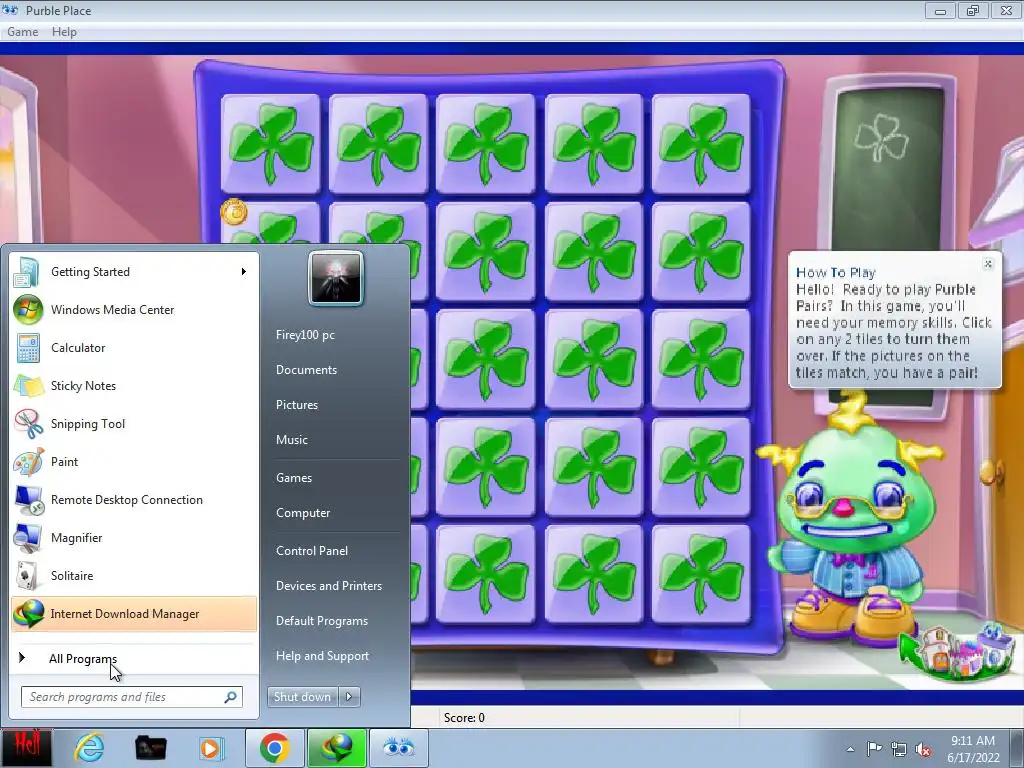Image resolution: width=1024 pixels, height=768 pixels.
Task: Open Documents library
Action: (306, 370)
